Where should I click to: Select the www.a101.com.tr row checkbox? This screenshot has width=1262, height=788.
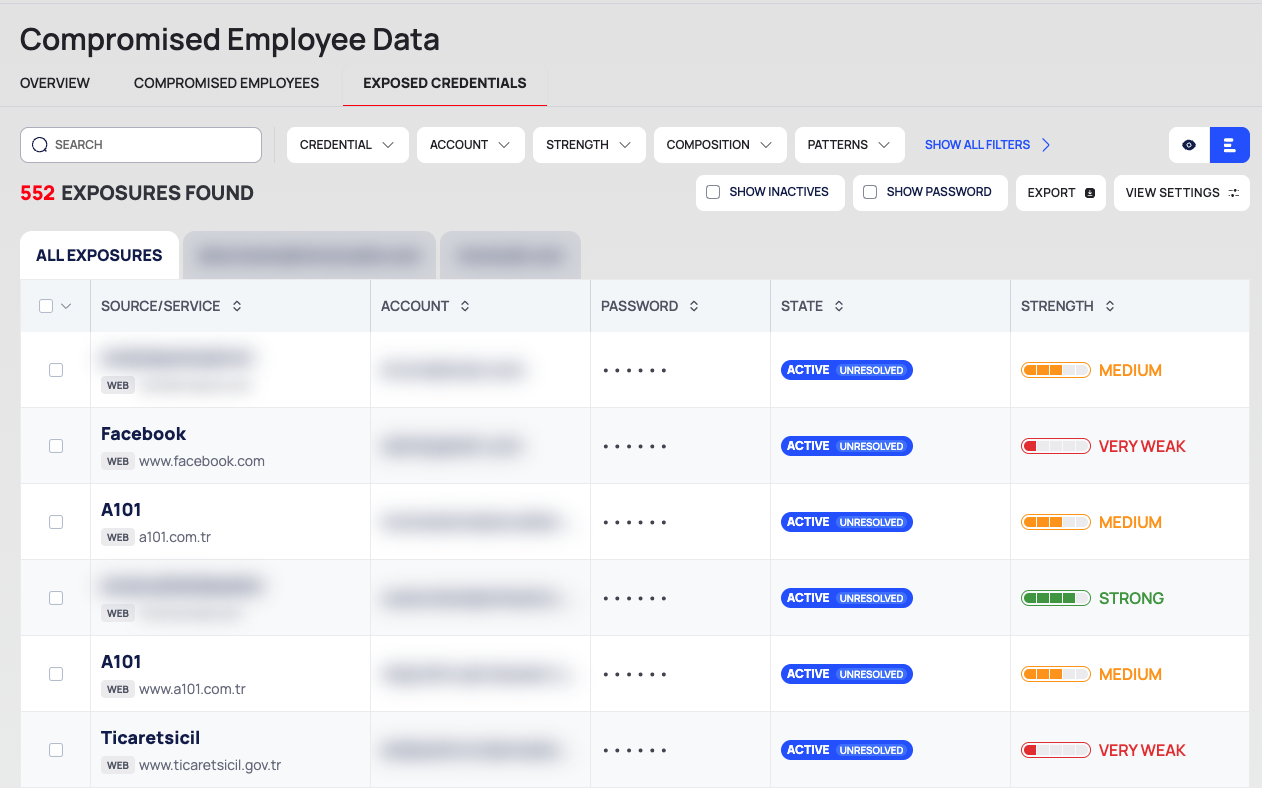pyautogui.click(x=56, y=674)
